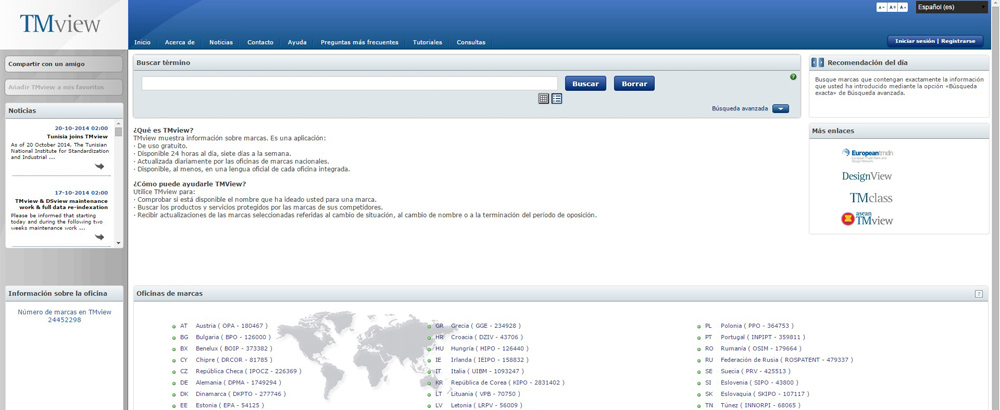1000x410 pixels.
Task: Open the maintenance work news arrow
Action: click(x=99, y=237)
